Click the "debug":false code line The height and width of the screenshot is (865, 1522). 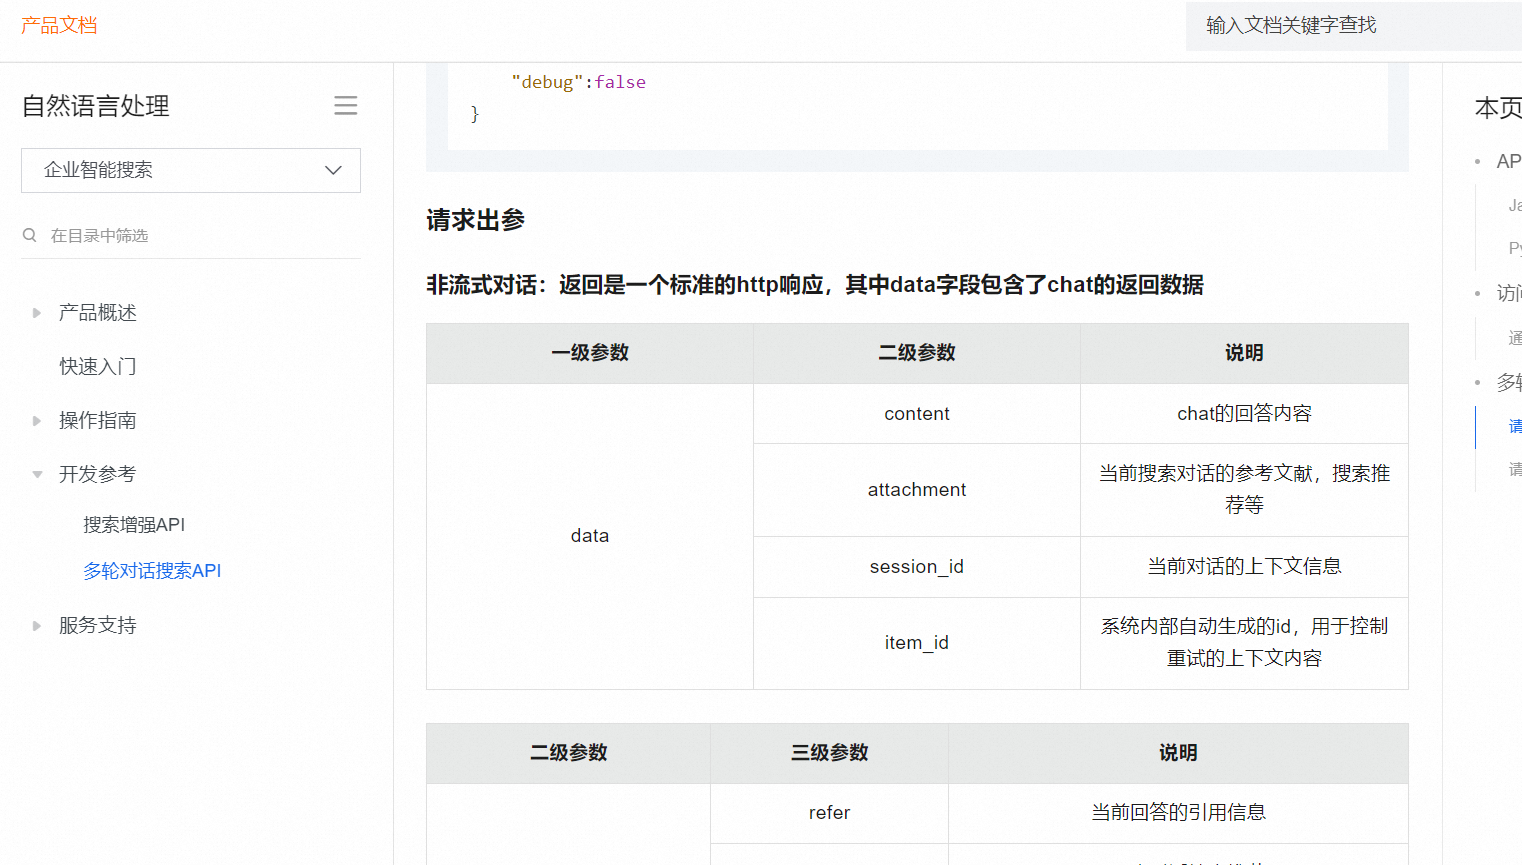coord(578,82)
